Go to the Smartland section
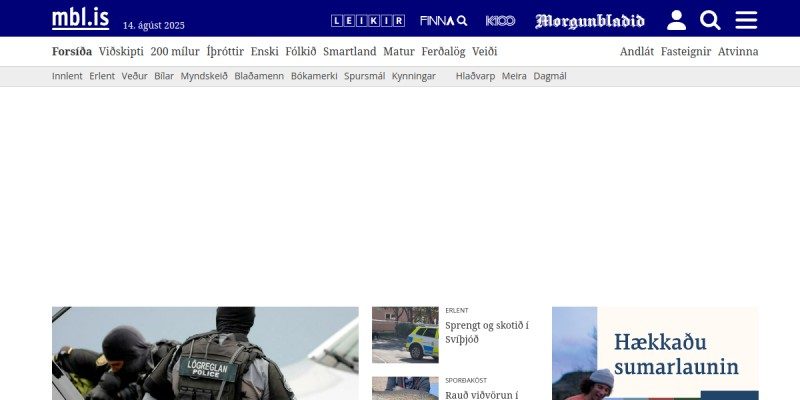This screenshot has height=400, width=800. (349, 52)
